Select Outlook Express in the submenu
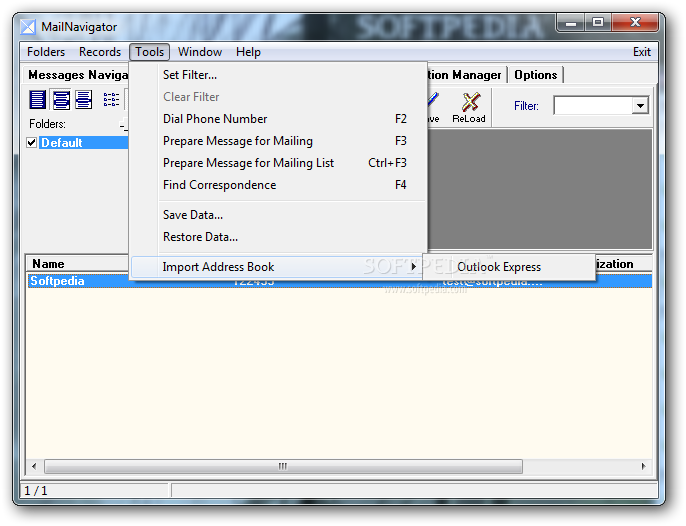Viewport: 686px width, 526px height. point(509,267)
